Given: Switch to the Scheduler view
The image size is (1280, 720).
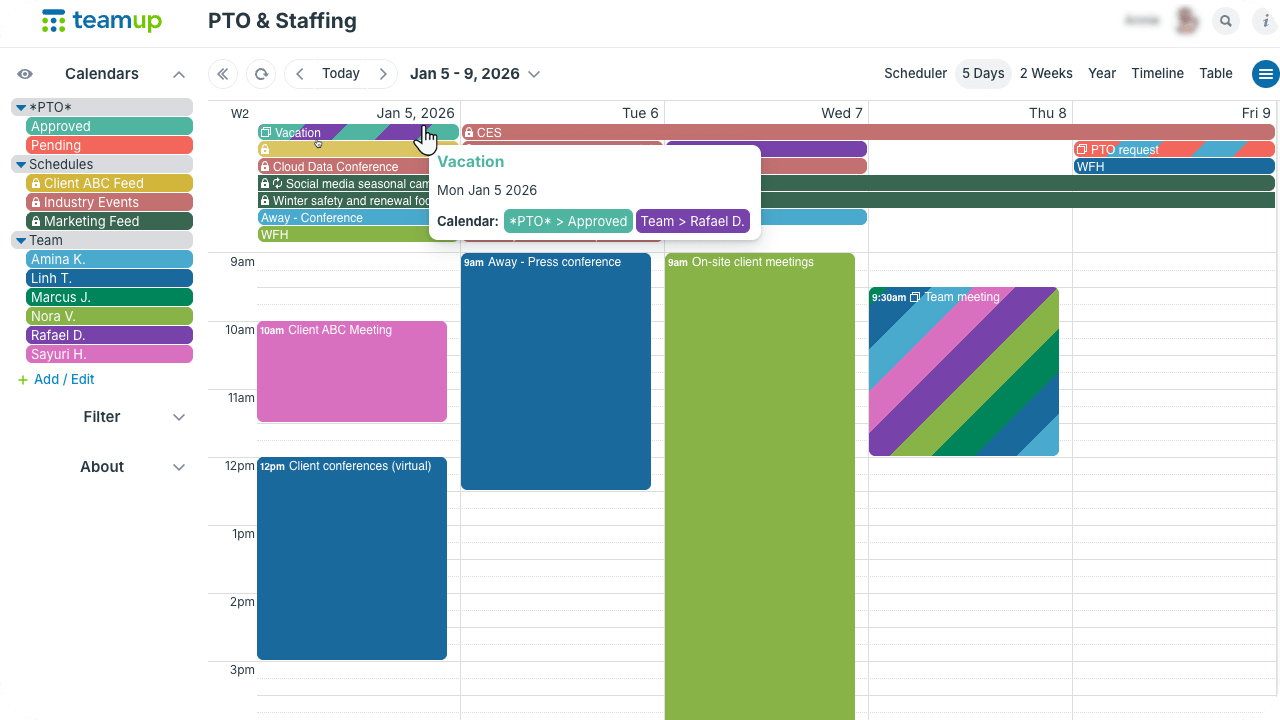Looking at the screenshot, I should pyautogui.click(x=915, y=74).
